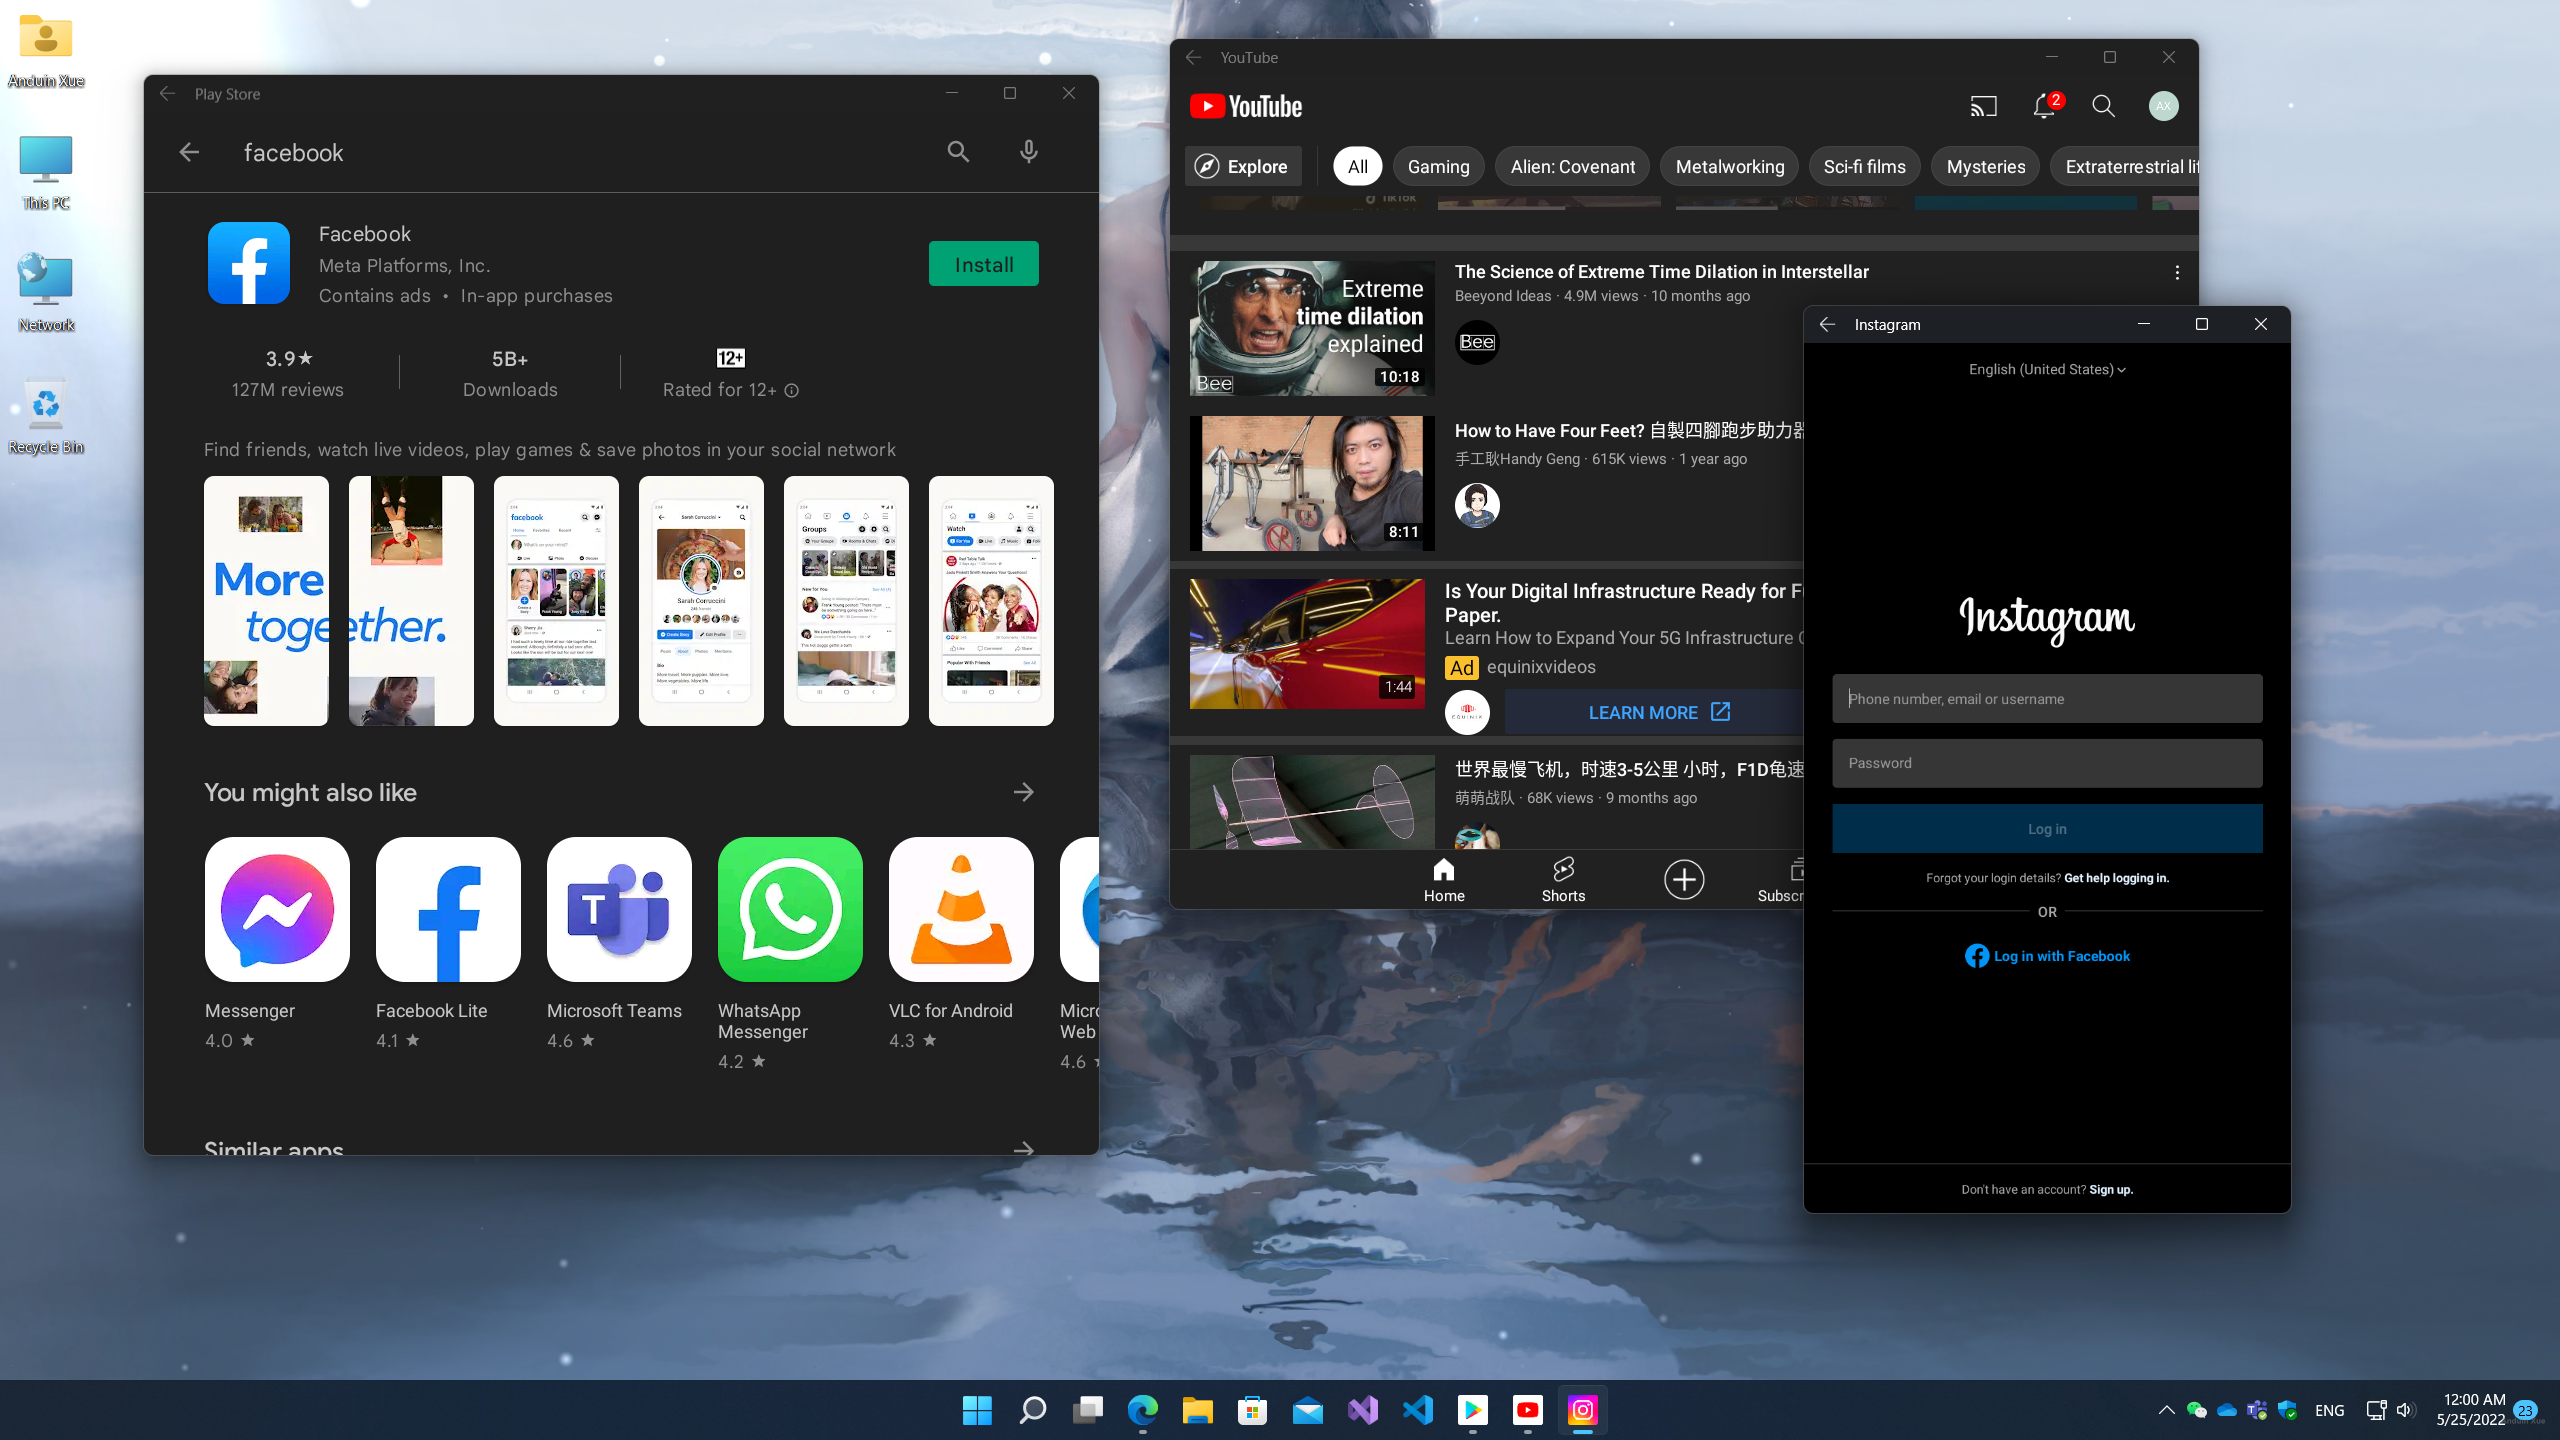Focus the Phone number, email or username field

click(2047, 698)
